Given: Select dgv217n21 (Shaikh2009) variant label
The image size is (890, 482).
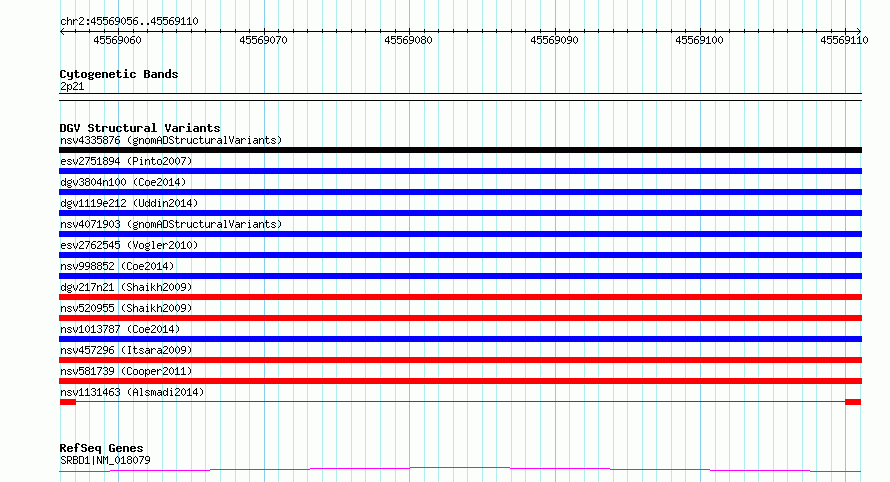Looking at the screenshot, I should [x=126, y=287].
